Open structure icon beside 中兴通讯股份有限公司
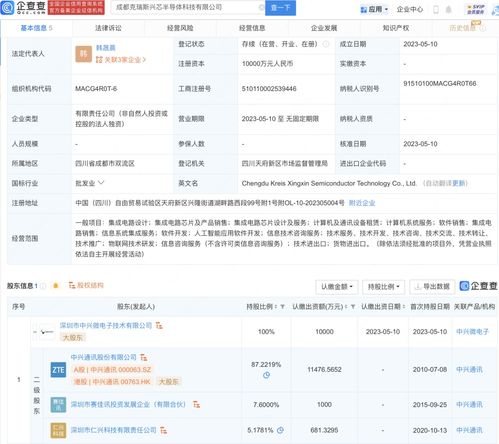499x444 pixels. [x=144, y=357]
